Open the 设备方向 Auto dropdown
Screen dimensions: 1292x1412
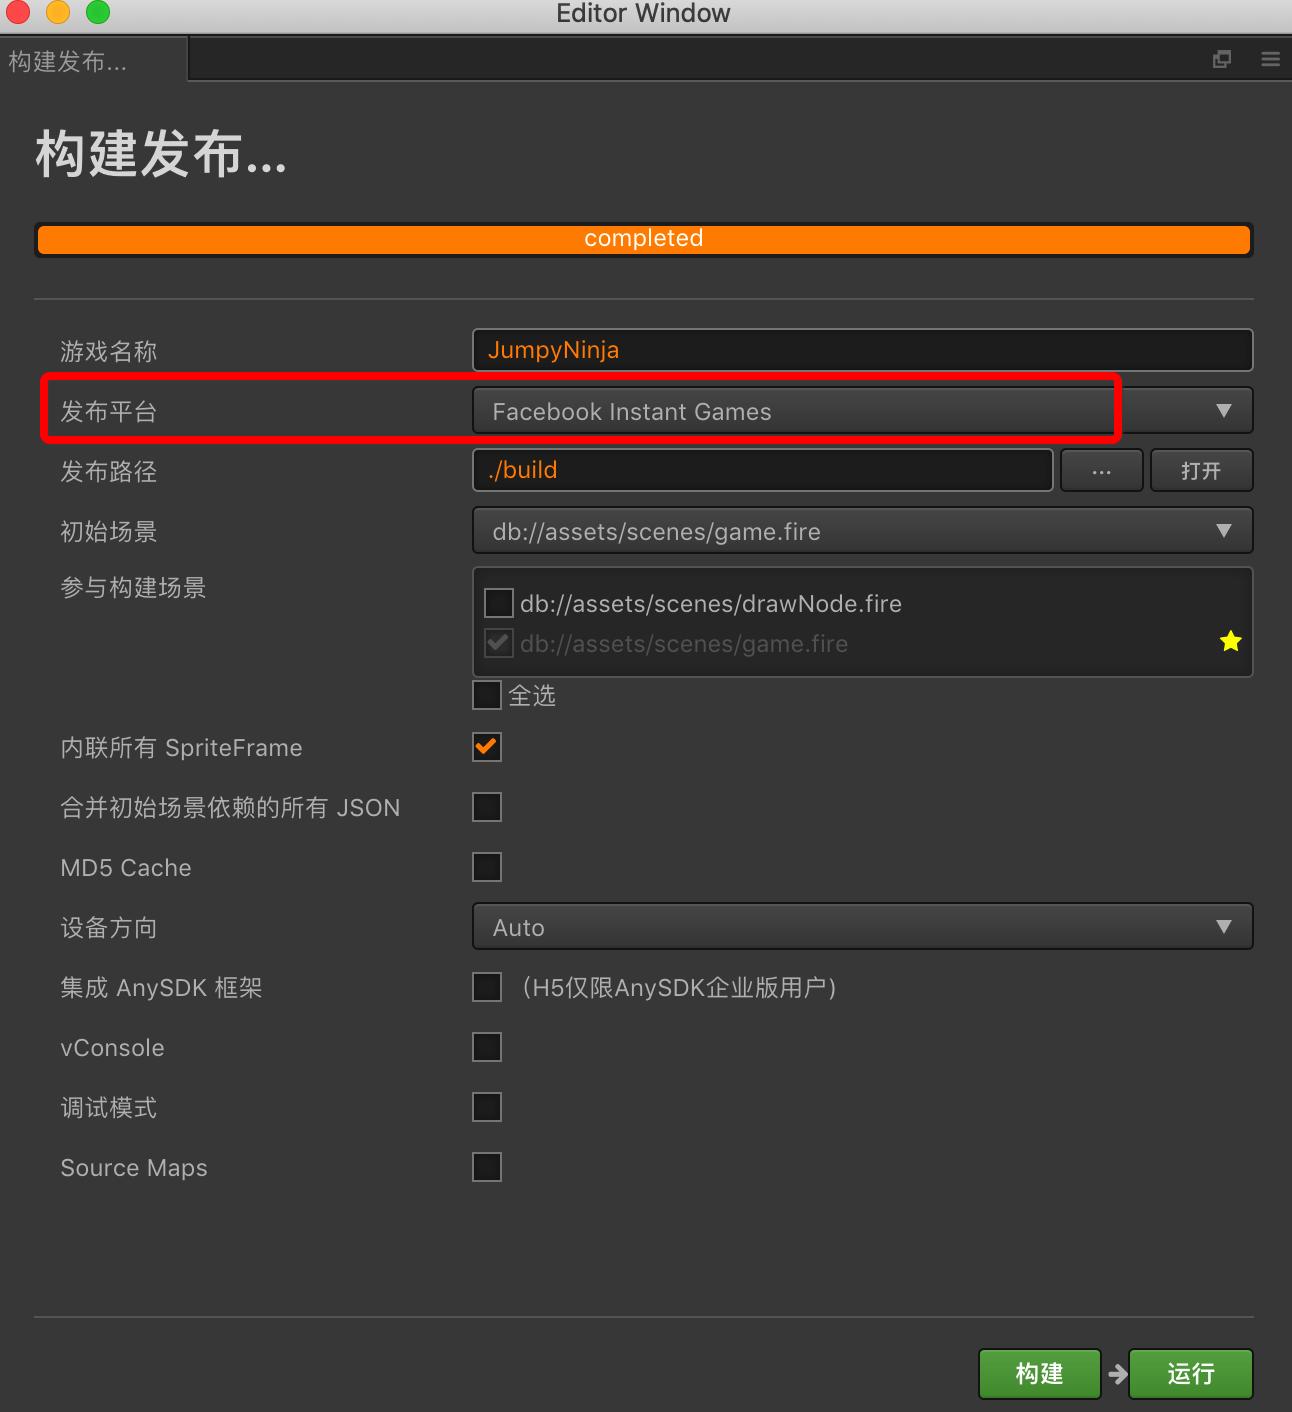[x=862, y=927]
